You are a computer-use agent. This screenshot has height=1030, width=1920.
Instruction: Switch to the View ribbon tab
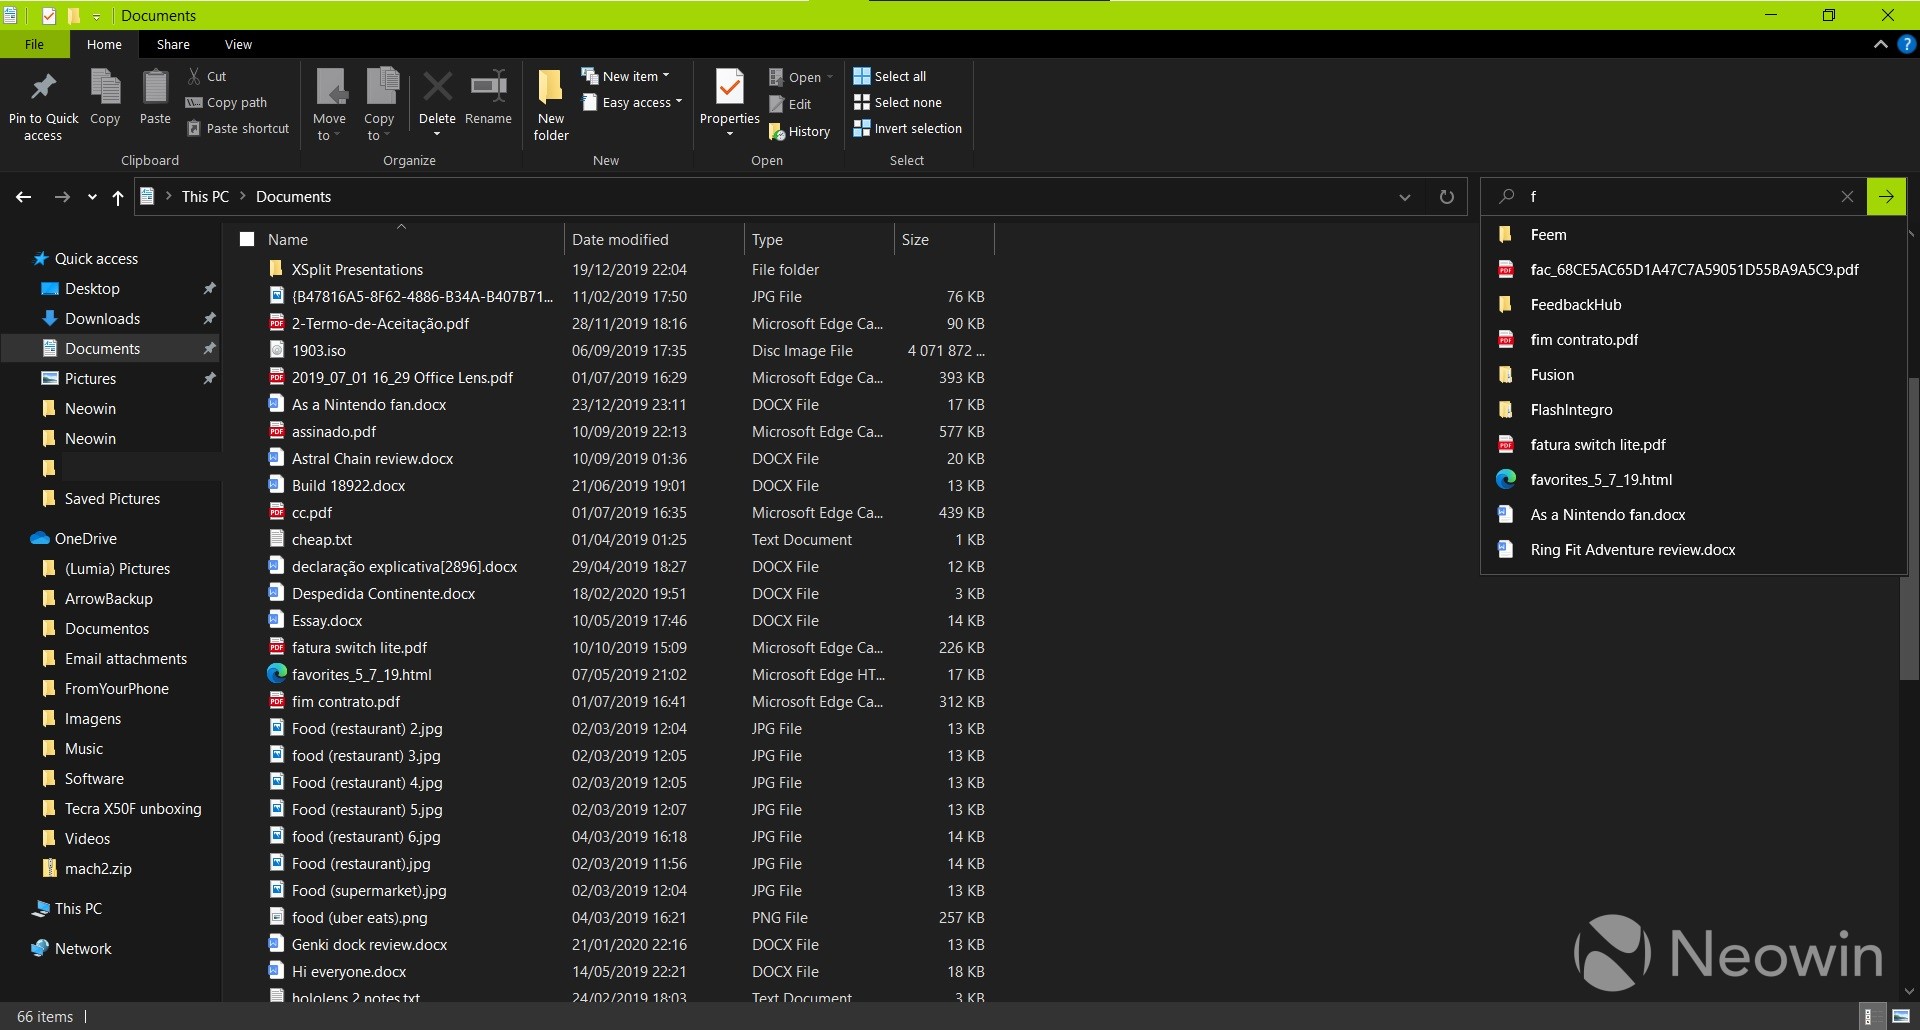click(x=238, y=44)
